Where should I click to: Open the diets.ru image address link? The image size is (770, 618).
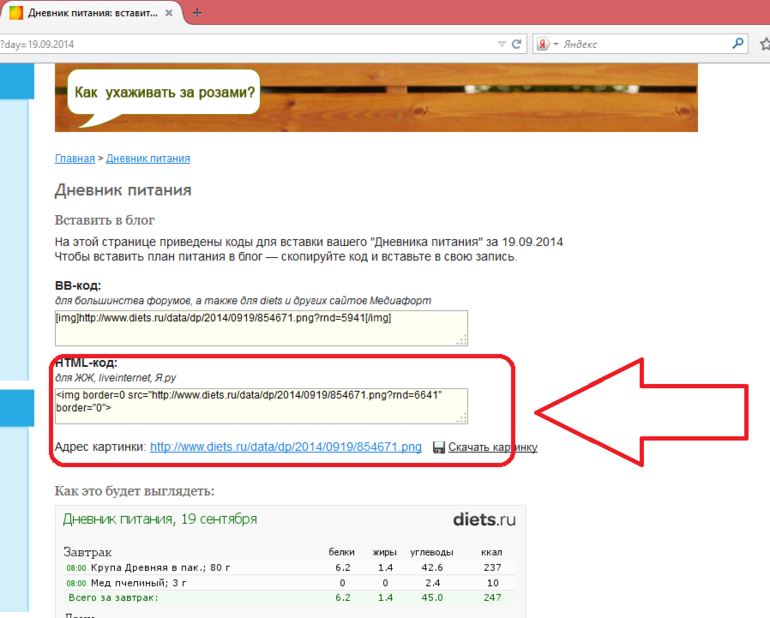click(x=286, y=447)
